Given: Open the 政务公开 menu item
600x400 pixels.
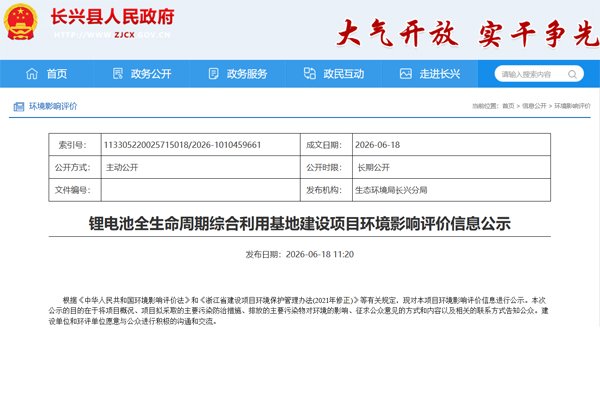Looking at the screenshot, I should coord(151,73).
